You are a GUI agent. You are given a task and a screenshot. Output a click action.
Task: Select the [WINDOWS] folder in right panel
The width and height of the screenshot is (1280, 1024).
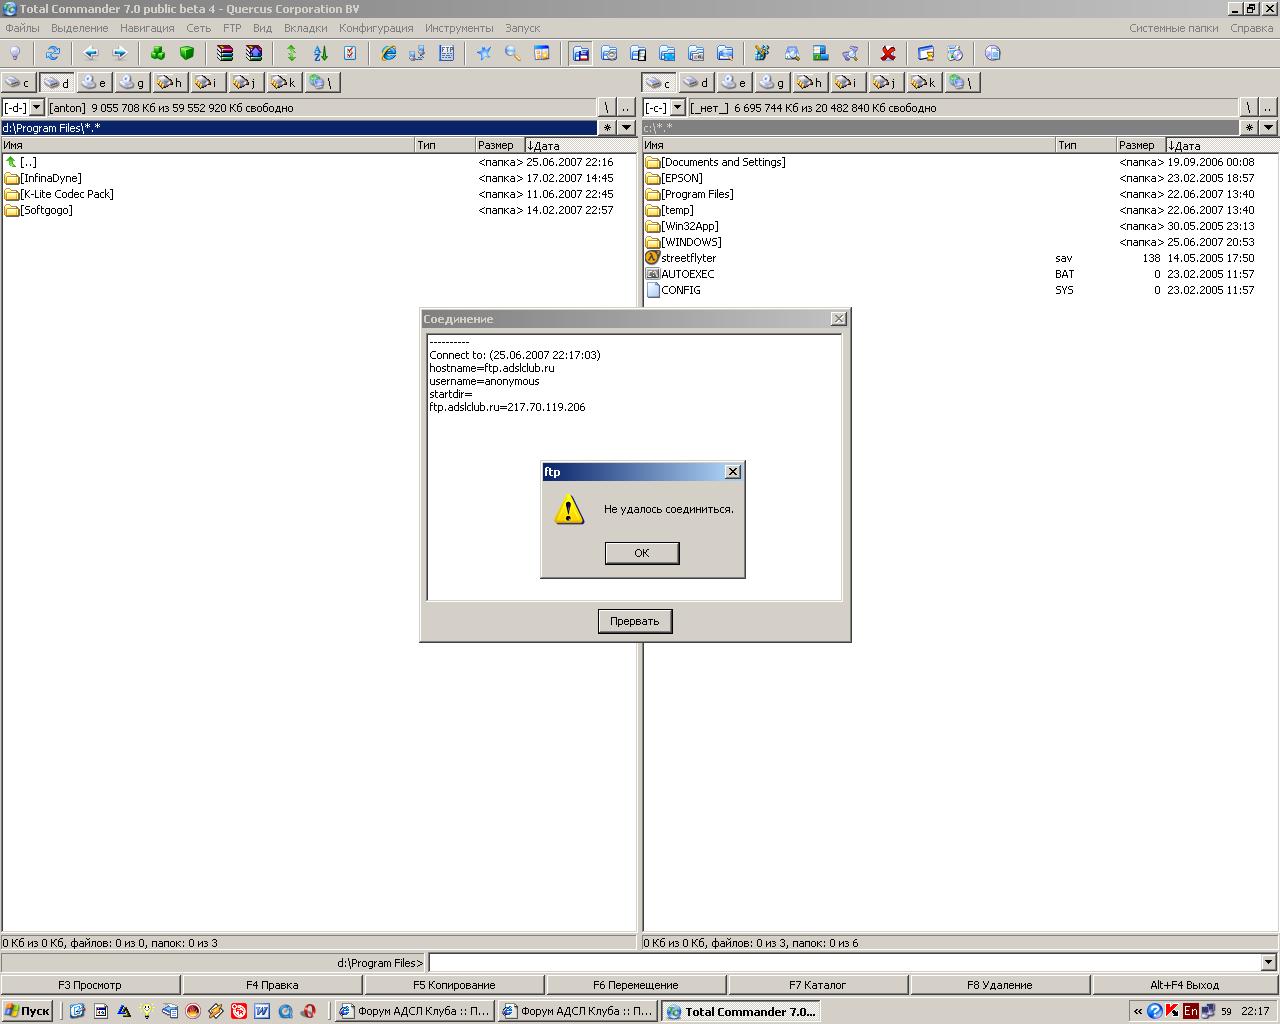[x=960, y=242]
